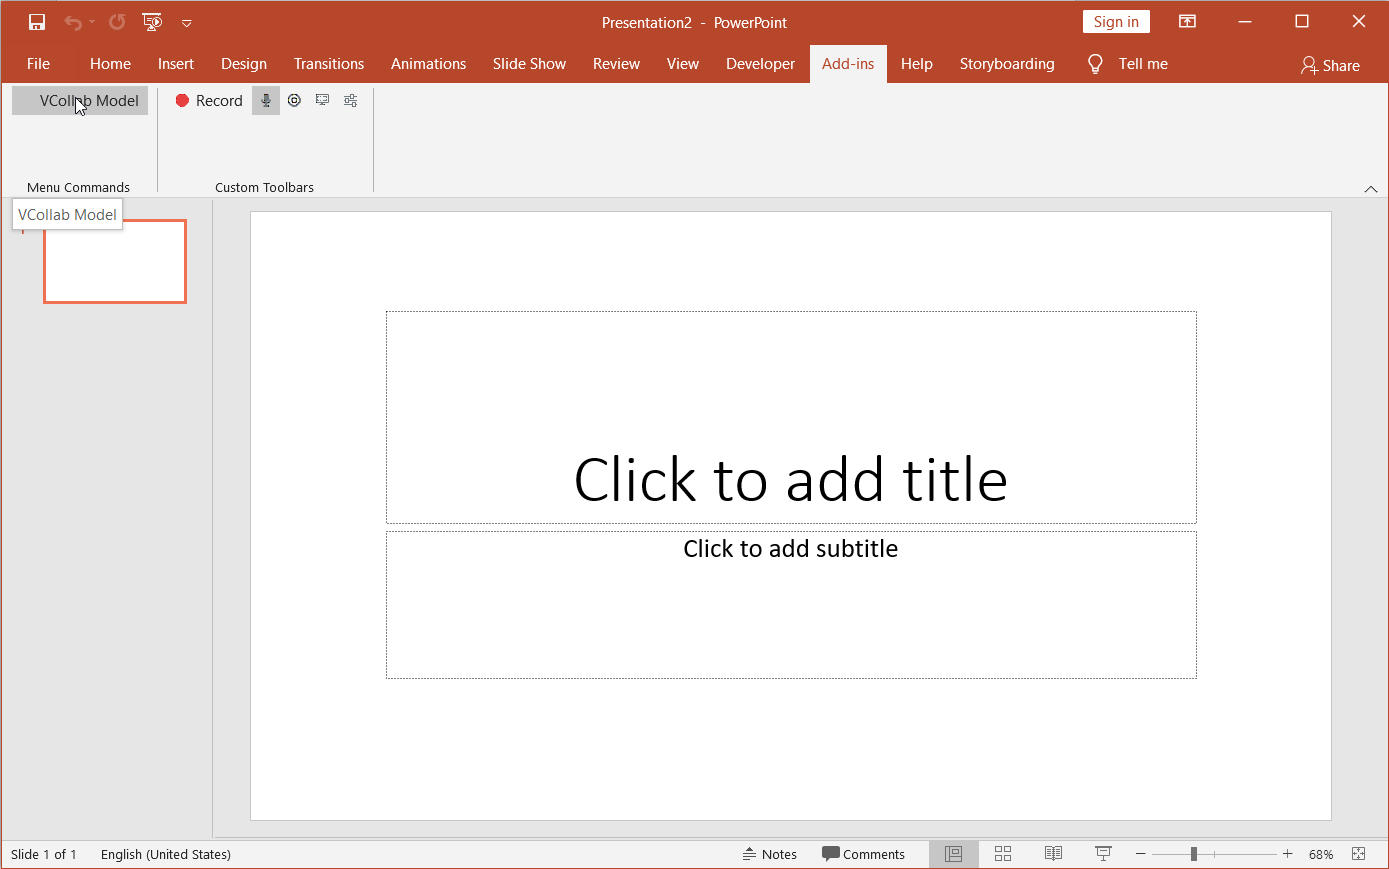1389x869 pixels.
Task: Open the recording settings sliders icon
Action: [x=350, y=100]
